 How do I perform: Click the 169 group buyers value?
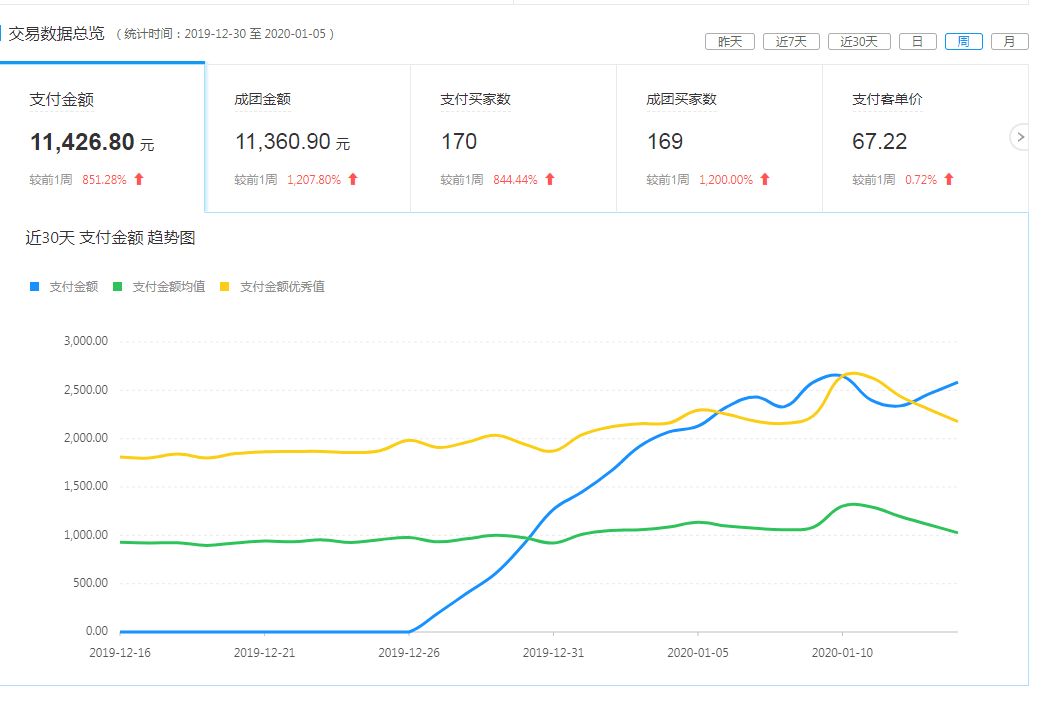(664, 141)
